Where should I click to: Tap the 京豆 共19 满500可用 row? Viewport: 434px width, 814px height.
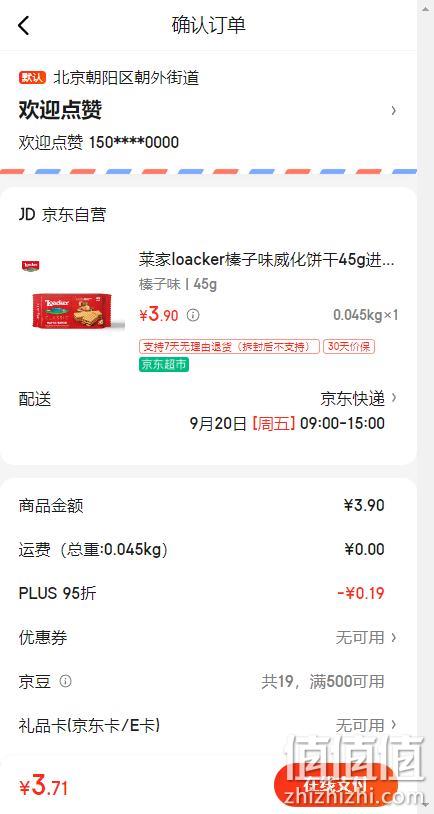[x=209, y=681]
